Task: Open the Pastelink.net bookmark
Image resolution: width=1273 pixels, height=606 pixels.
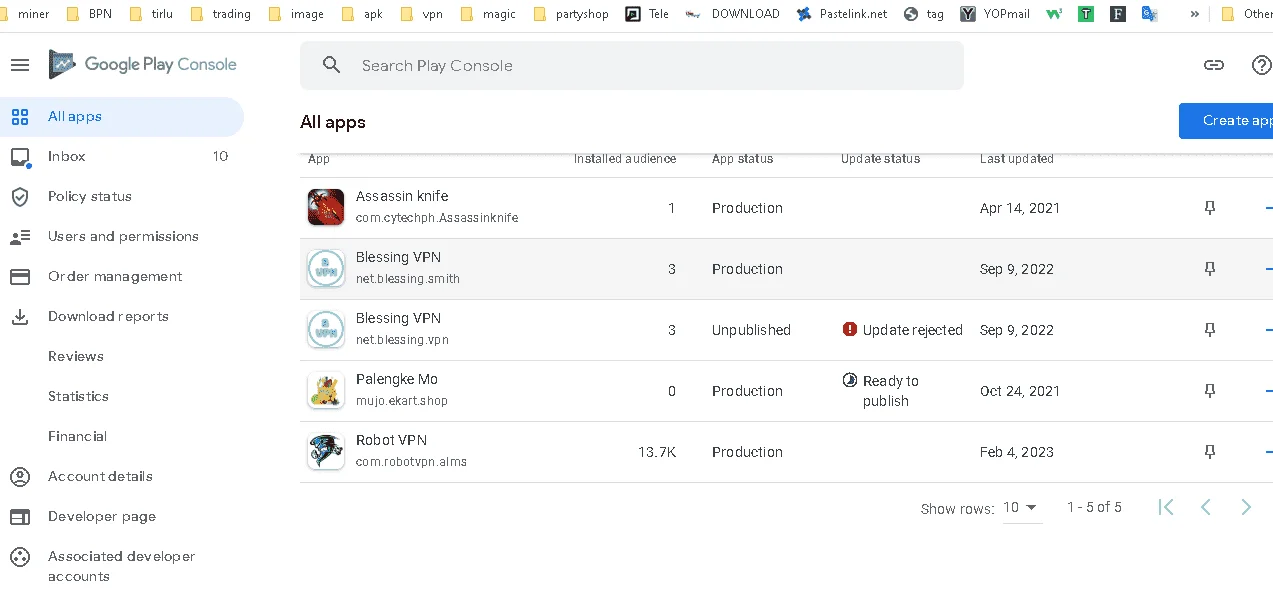Action: pyautogui.click(x=841, y=14)
